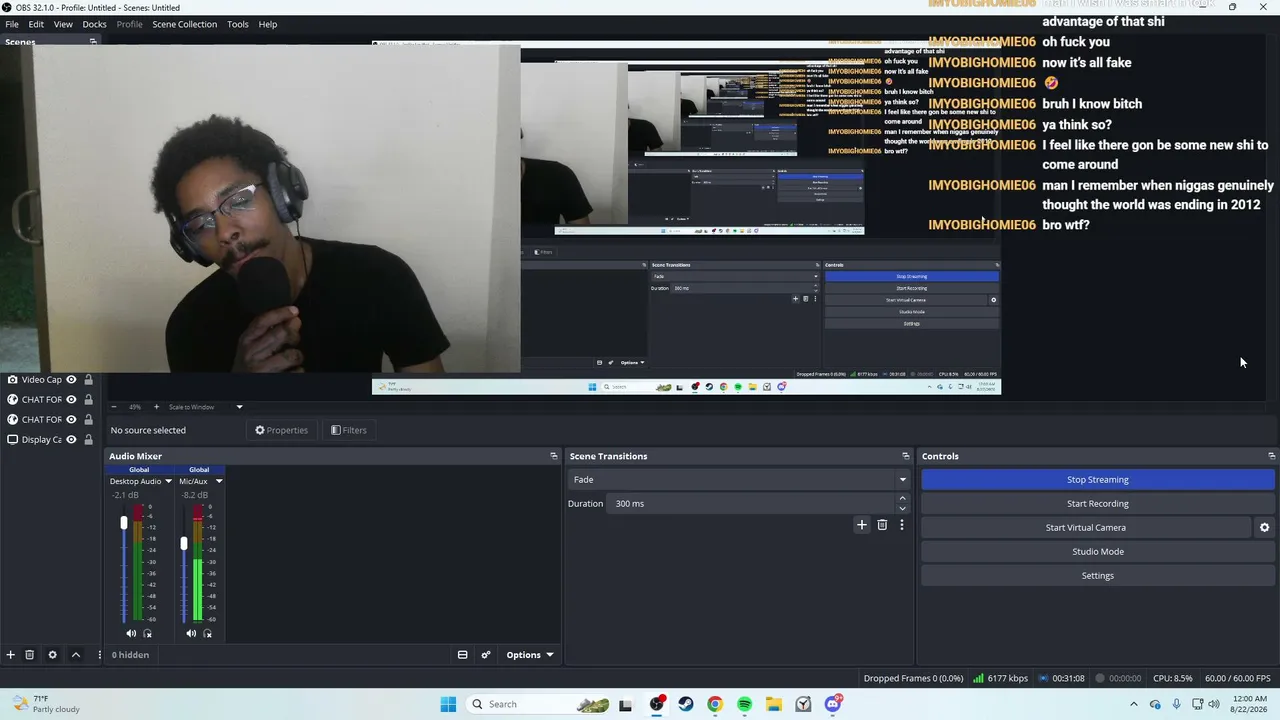The width and height of the screenshot is (1280, 720).
Task: Click the Windows Start button
Action: [448, 704]
